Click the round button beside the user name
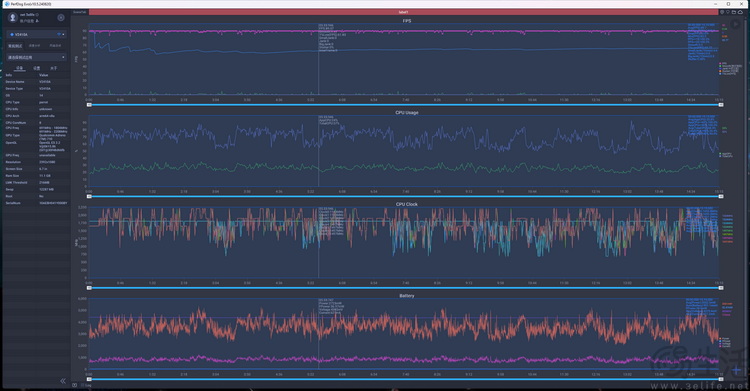The height and width of the screenshot is (391, 750). [x=61, y=18]
